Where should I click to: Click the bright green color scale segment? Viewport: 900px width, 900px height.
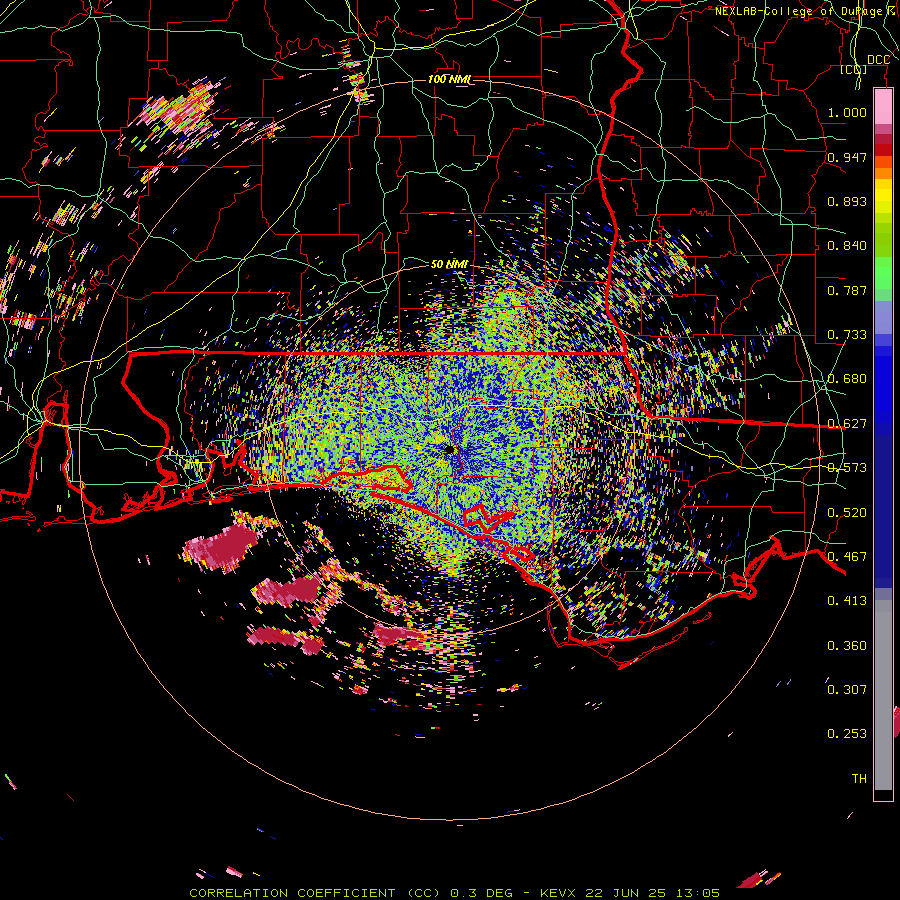tap(883, 273)
